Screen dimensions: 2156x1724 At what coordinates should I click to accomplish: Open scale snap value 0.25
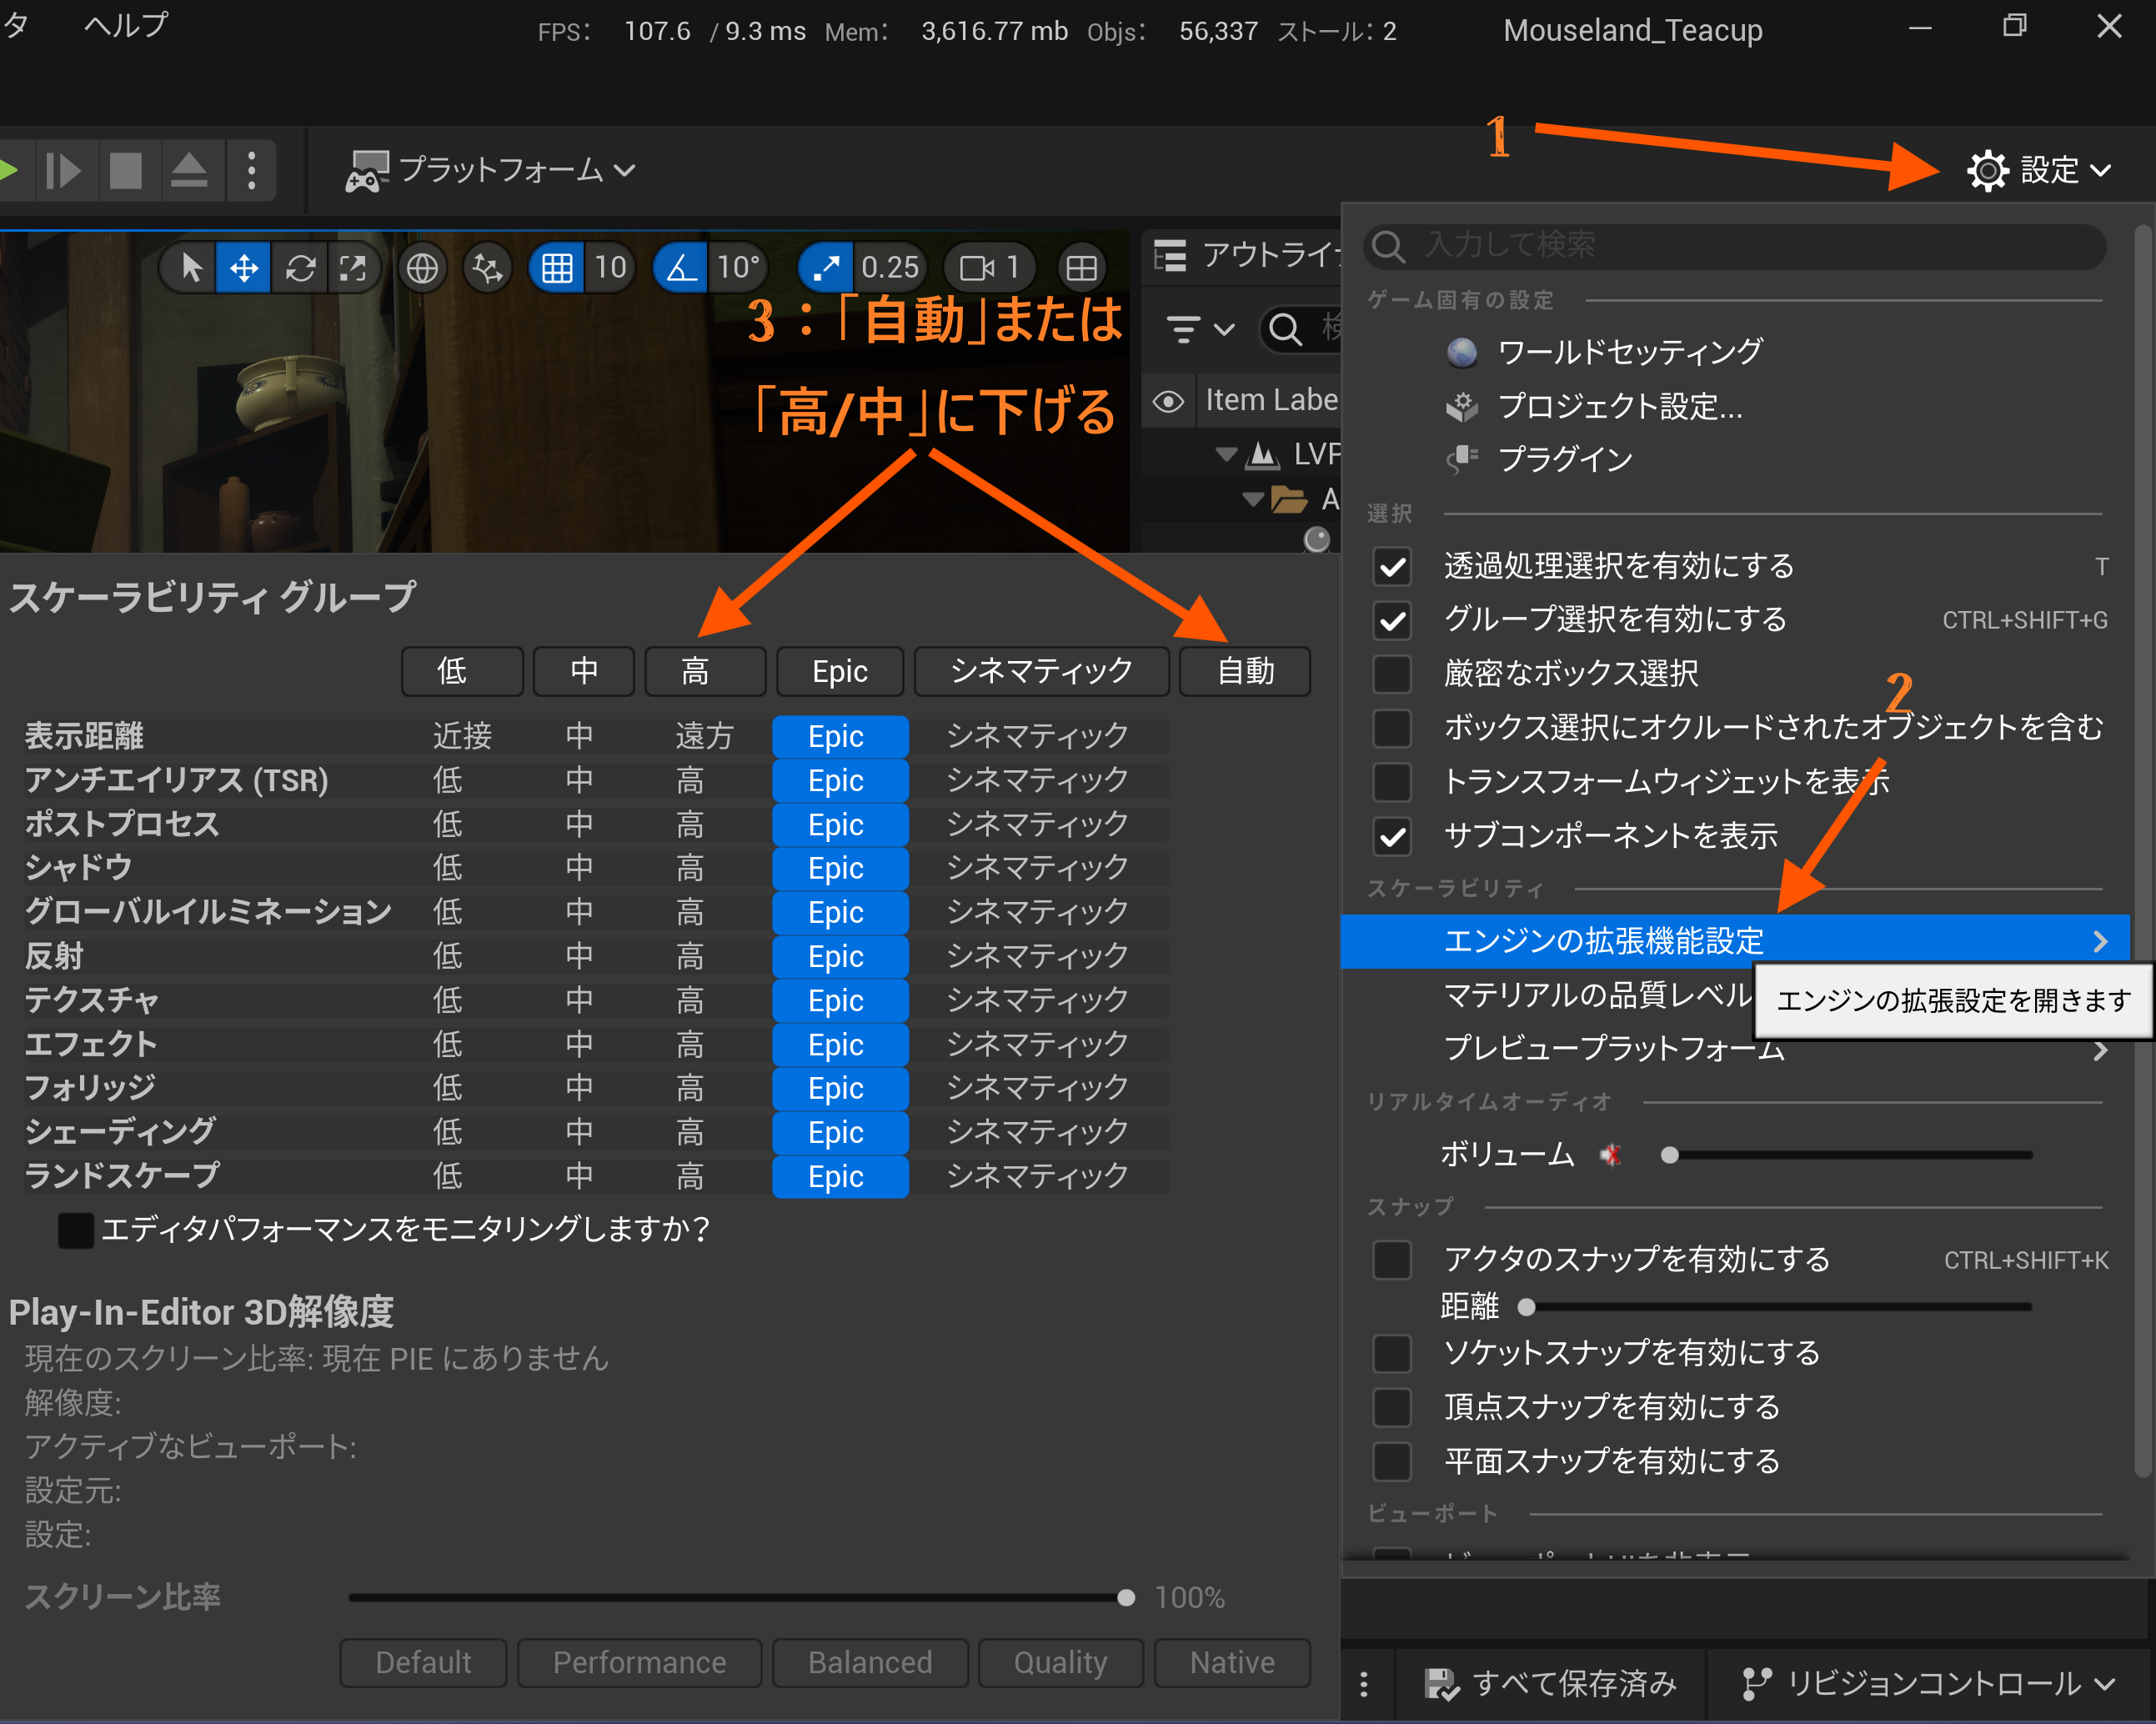890,268
